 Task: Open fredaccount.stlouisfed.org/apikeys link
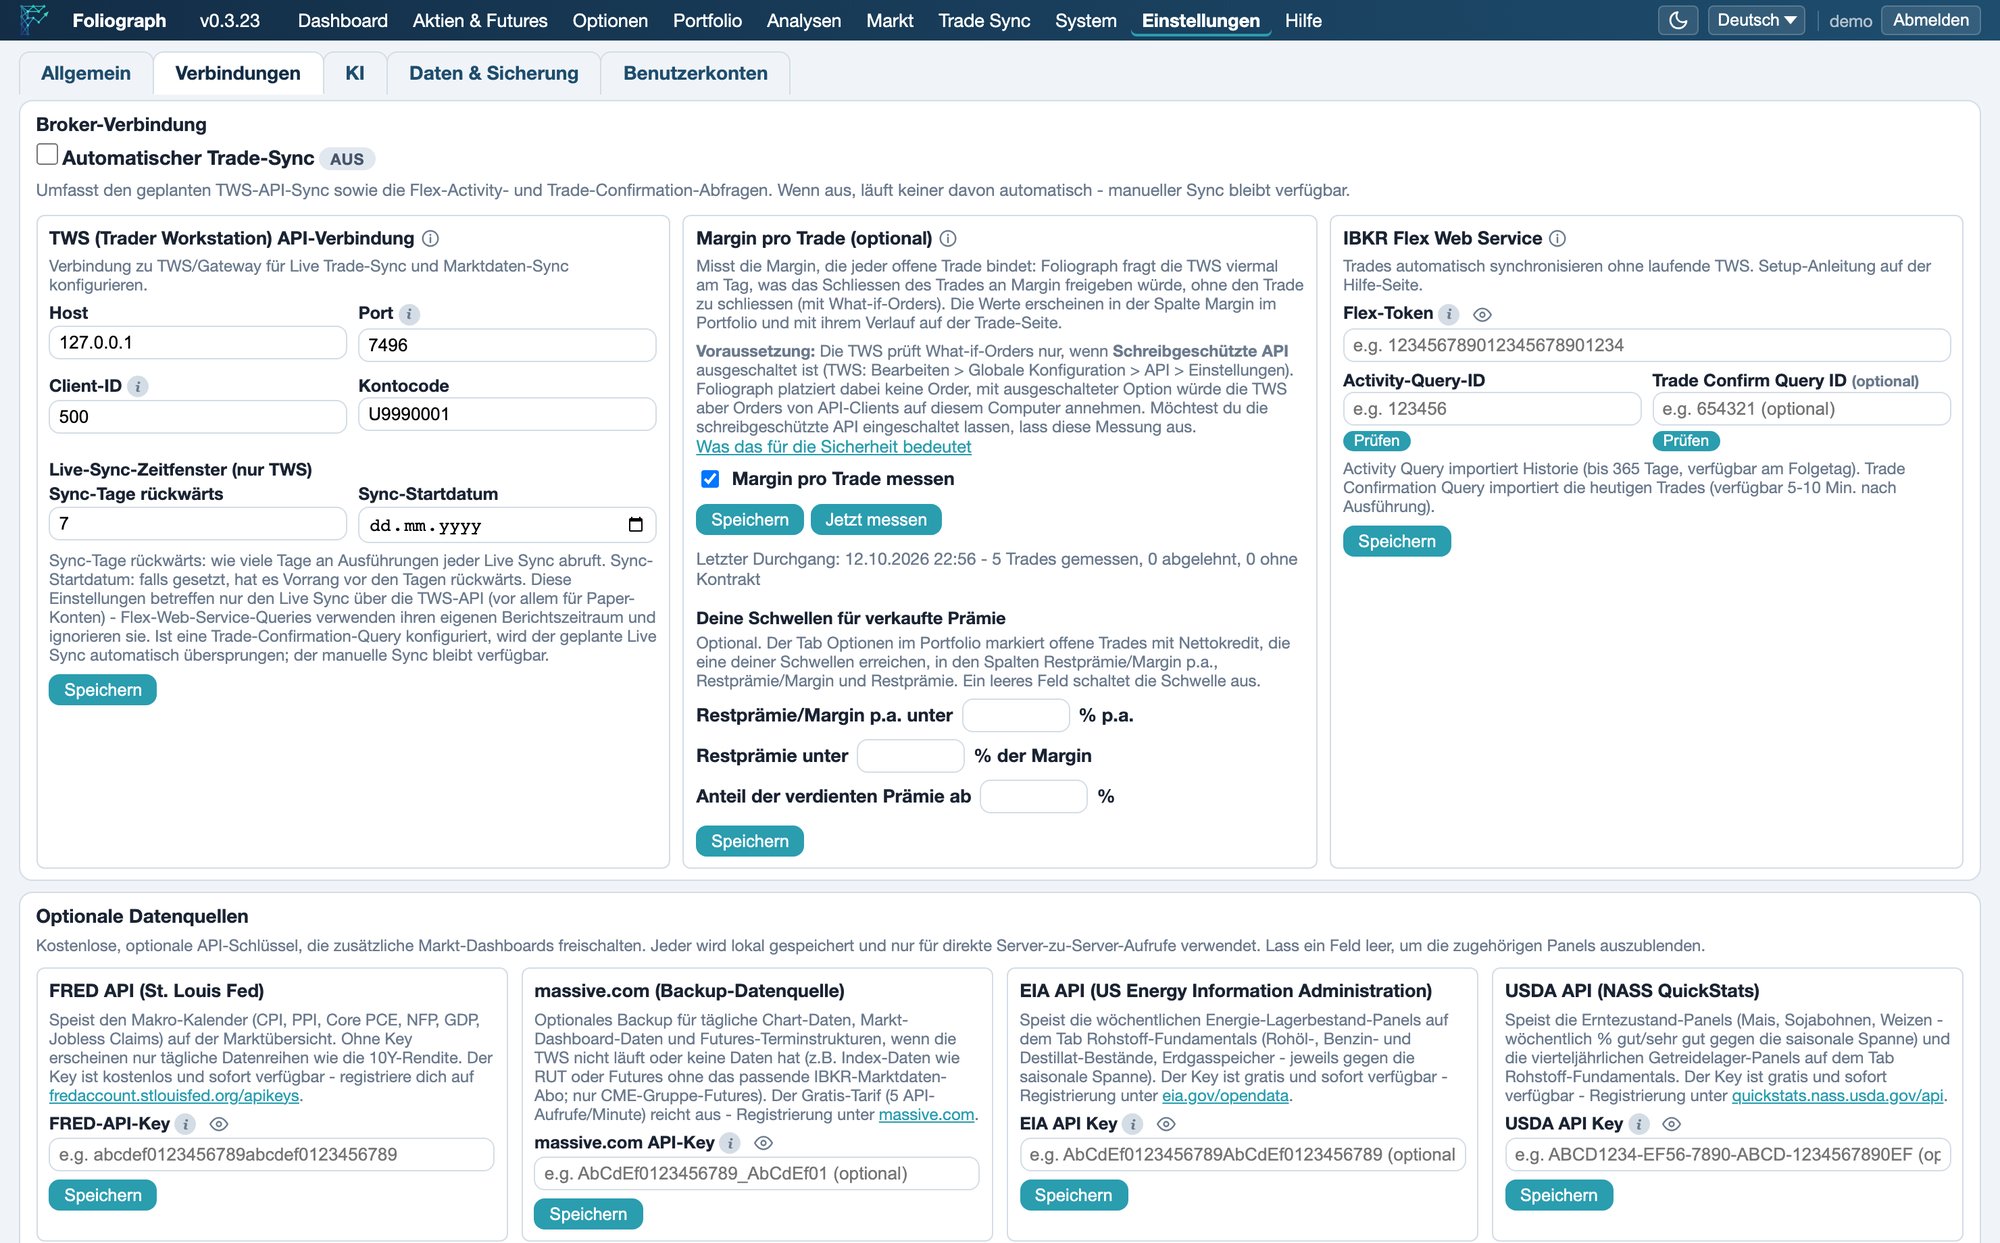tap(174, 1096)
